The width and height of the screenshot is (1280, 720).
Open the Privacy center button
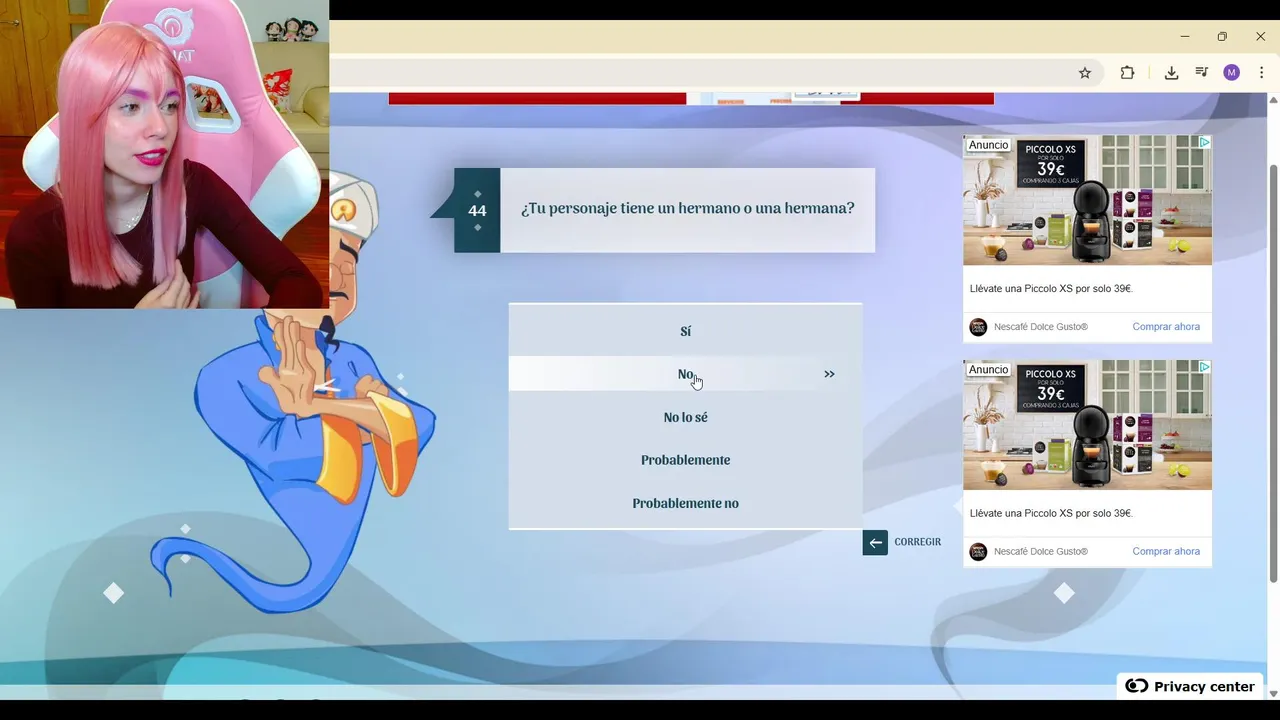point(1190,686)
